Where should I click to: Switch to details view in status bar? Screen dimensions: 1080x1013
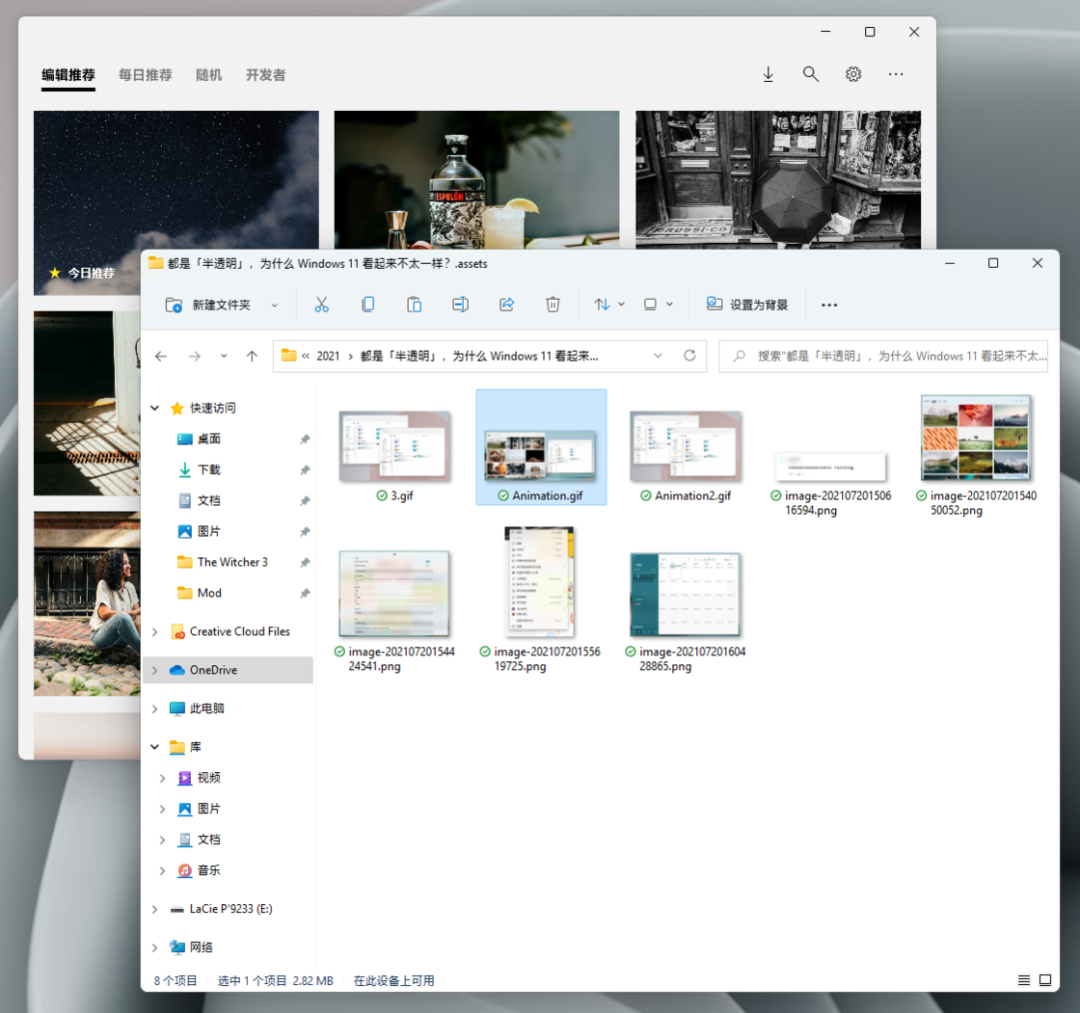tap(1022, 980)
